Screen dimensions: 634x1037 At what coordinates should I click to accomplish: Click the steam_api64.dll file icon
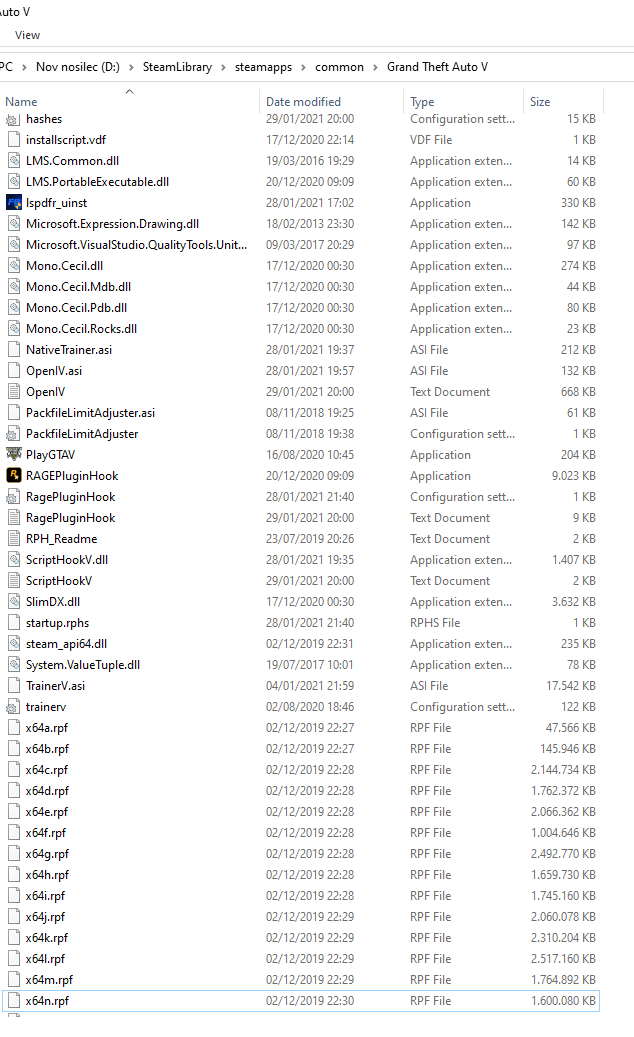pyautogui.click(x=13, y=643)
